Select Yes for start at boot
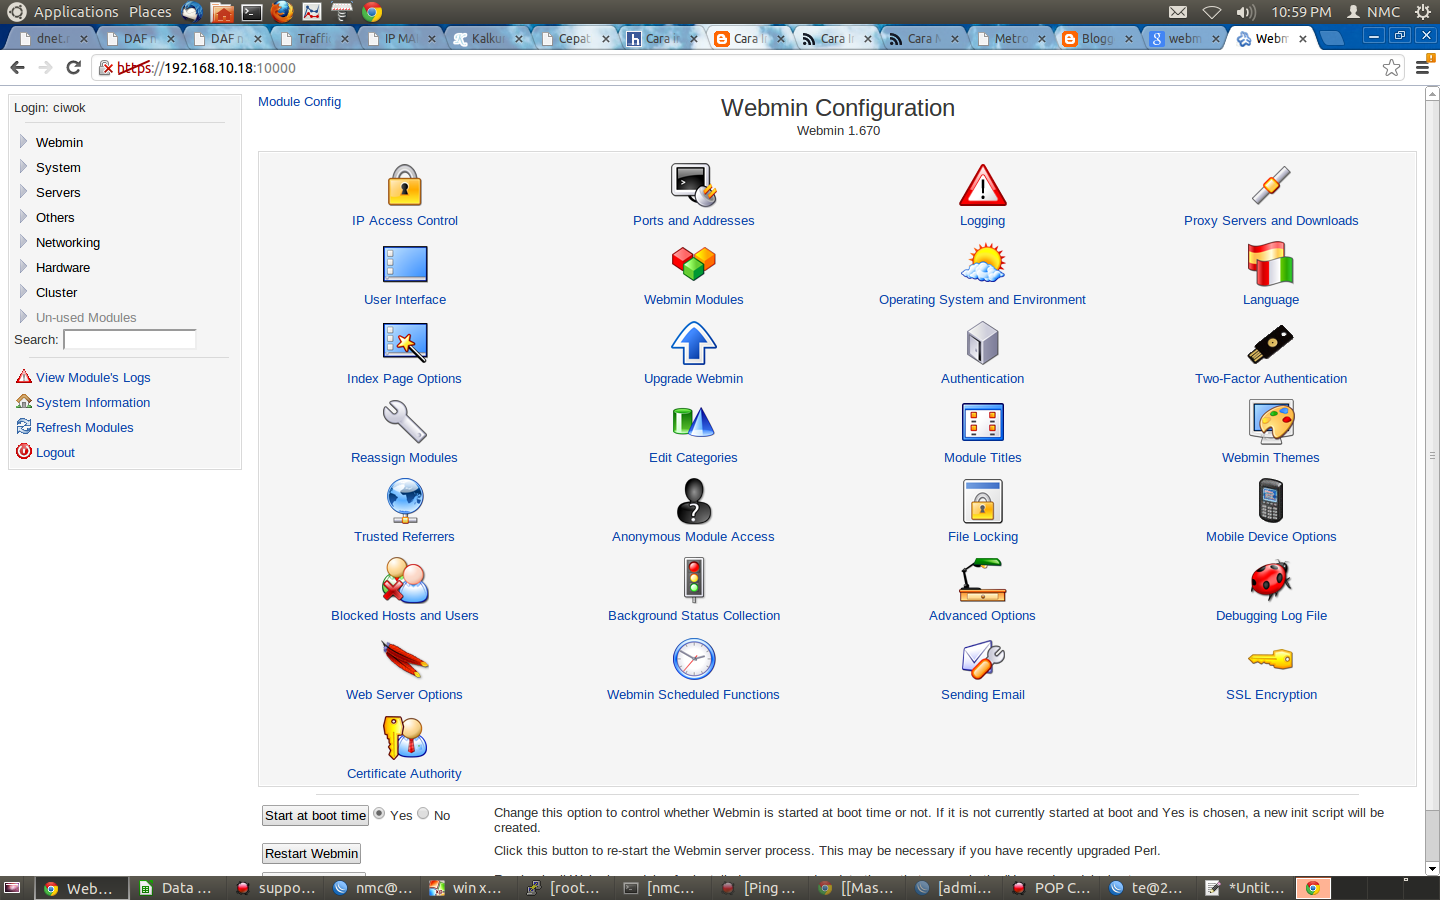The height and width of the screenshot is (900, 1440). point(379,814)
